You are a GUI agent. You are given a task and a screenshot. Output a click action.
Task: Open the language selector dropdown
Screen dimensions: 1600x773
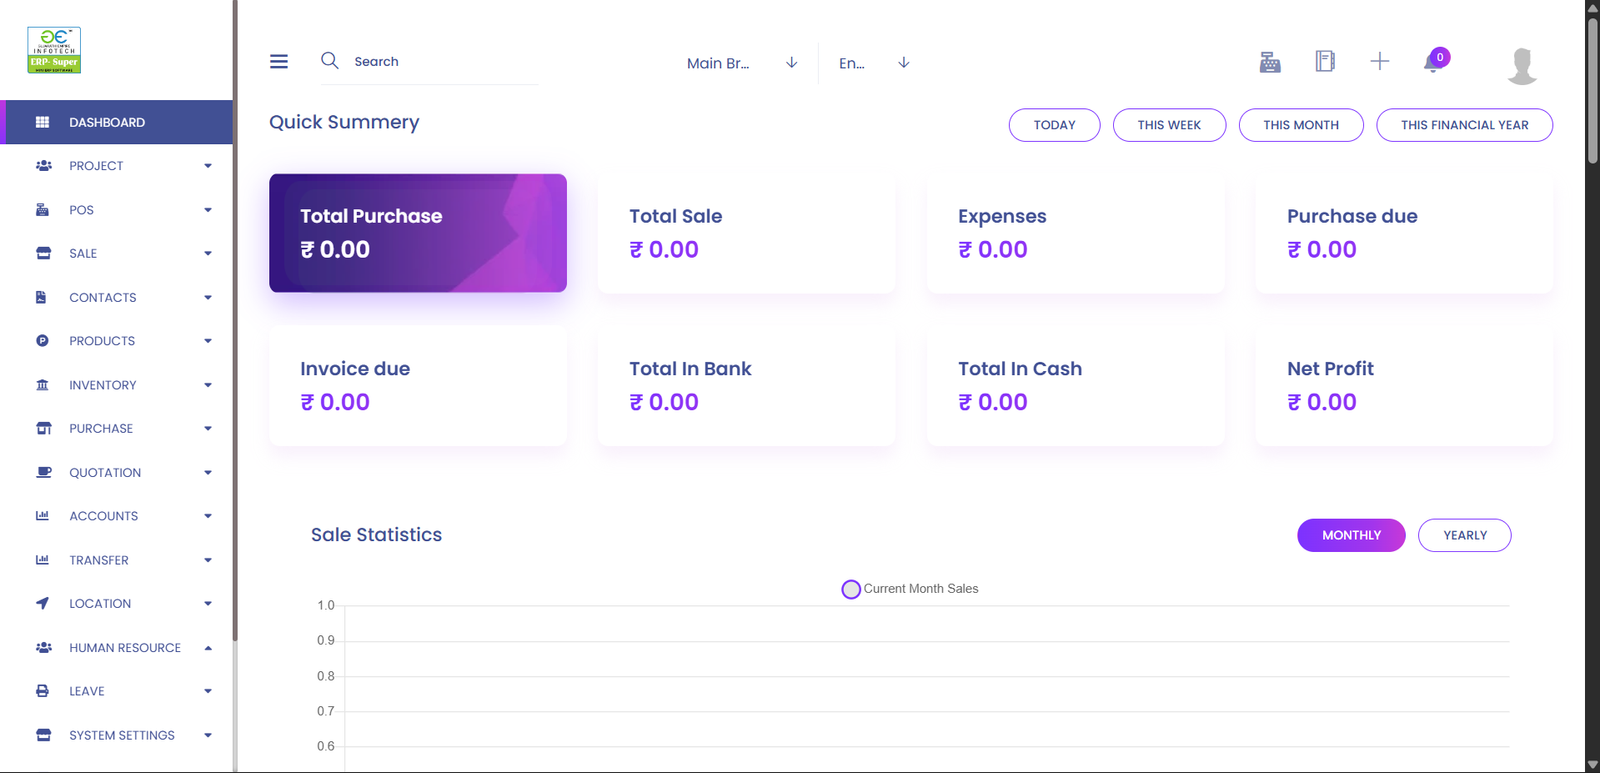tap(873, 63)
